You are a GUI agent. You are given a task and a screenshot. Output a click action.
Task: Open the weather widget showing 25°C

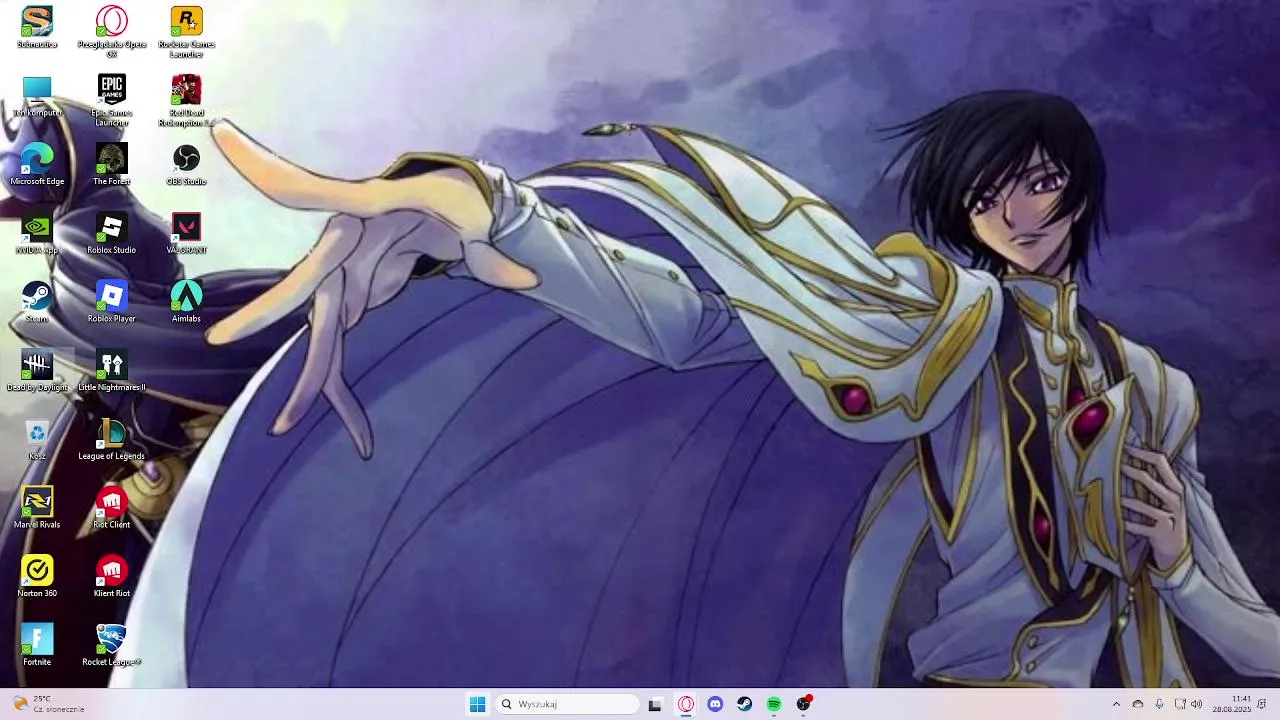click(x=48, y=704)
